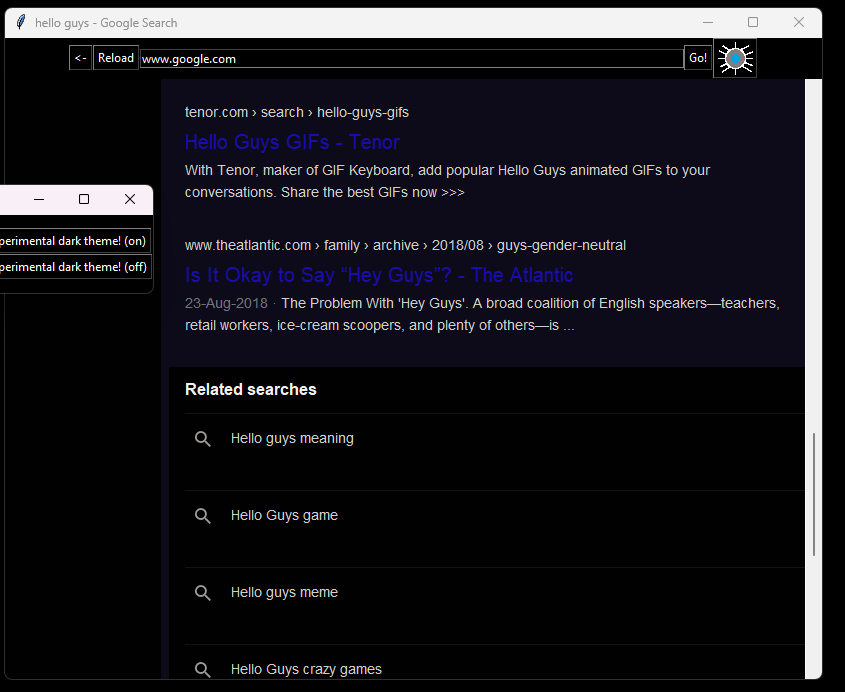Disable the experimental dark theme (off)
Viewport: 845px width, 692px height.
coord(72,266)
